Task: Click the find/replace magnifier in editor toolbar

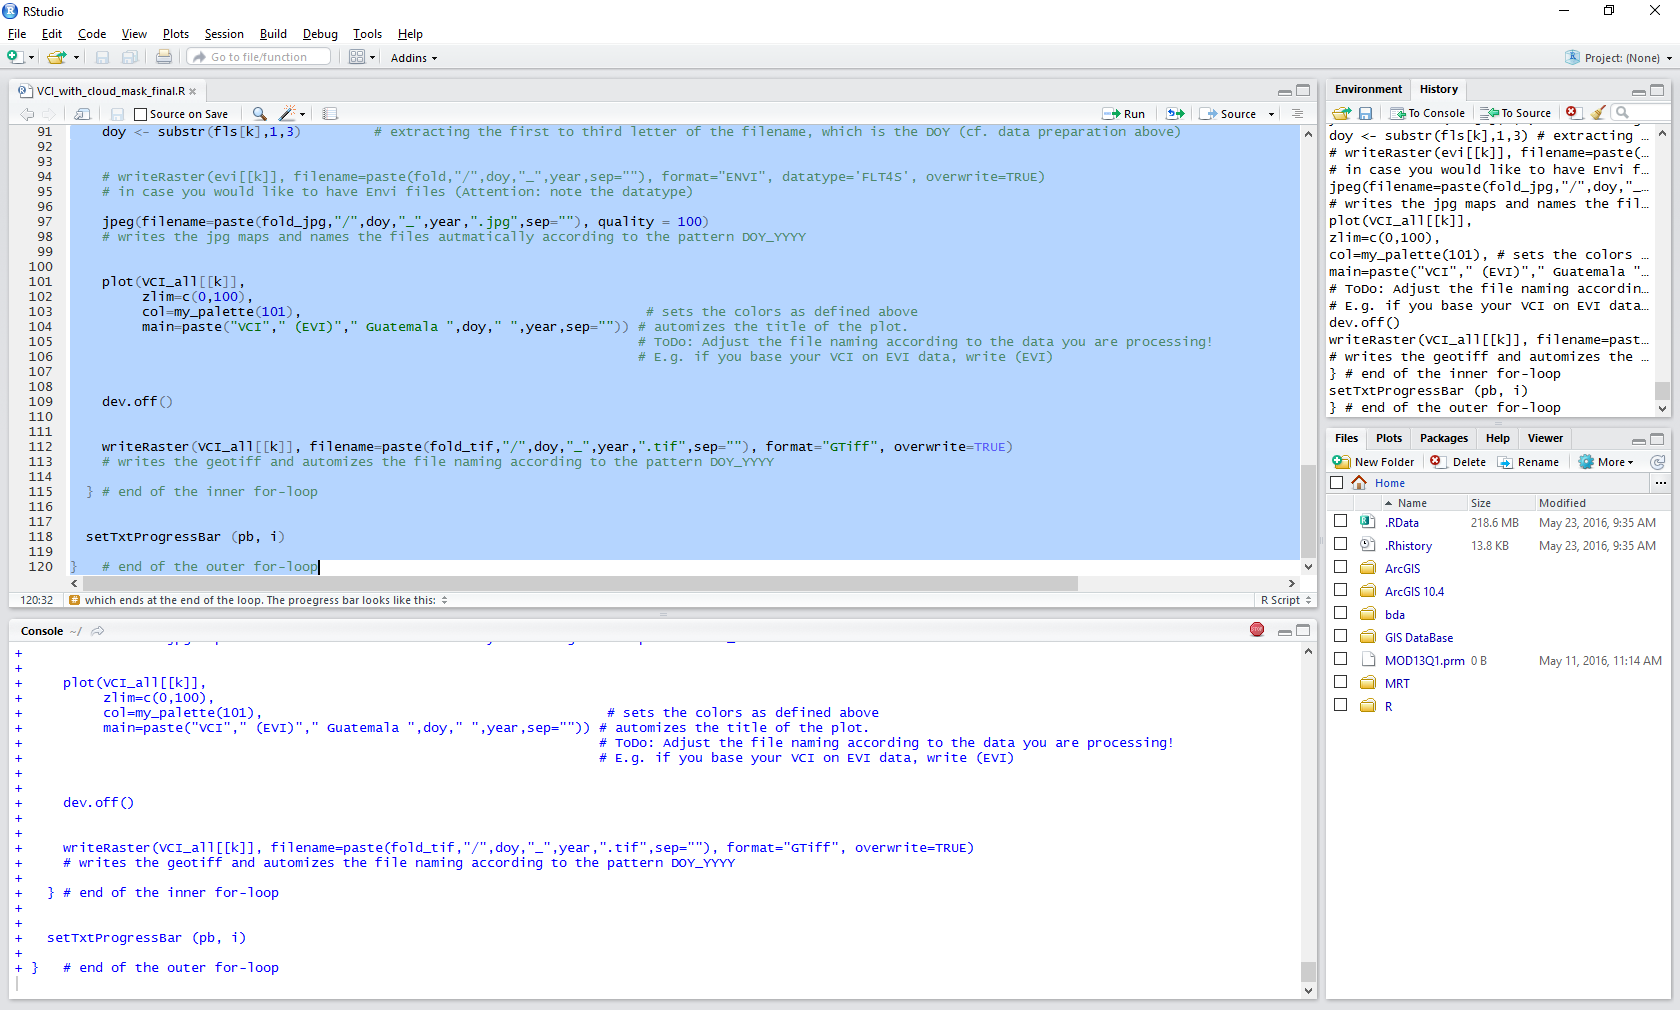Action: (259, 114)
